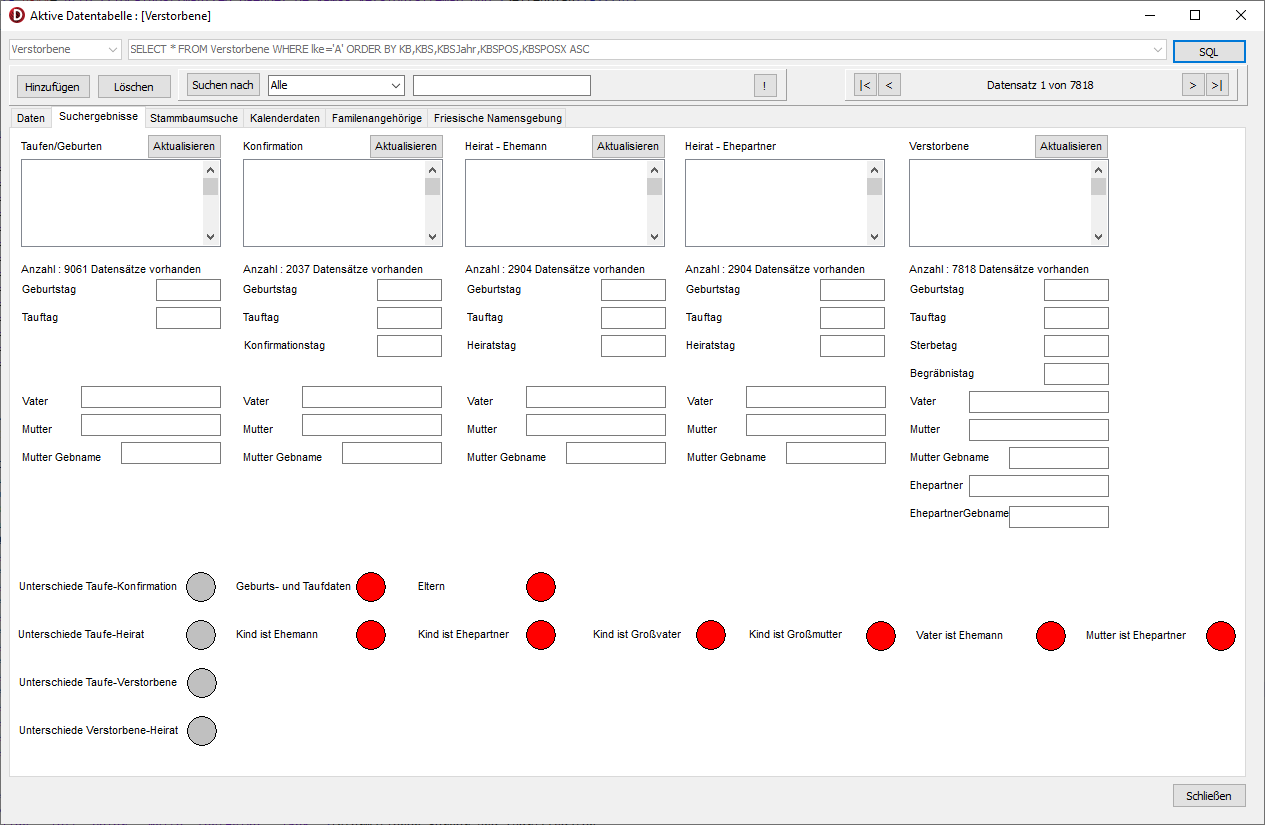Click the gray Unterschiede Verstorbene-Heirat indicator
The image size is (1265, 825).
(202, 731)
